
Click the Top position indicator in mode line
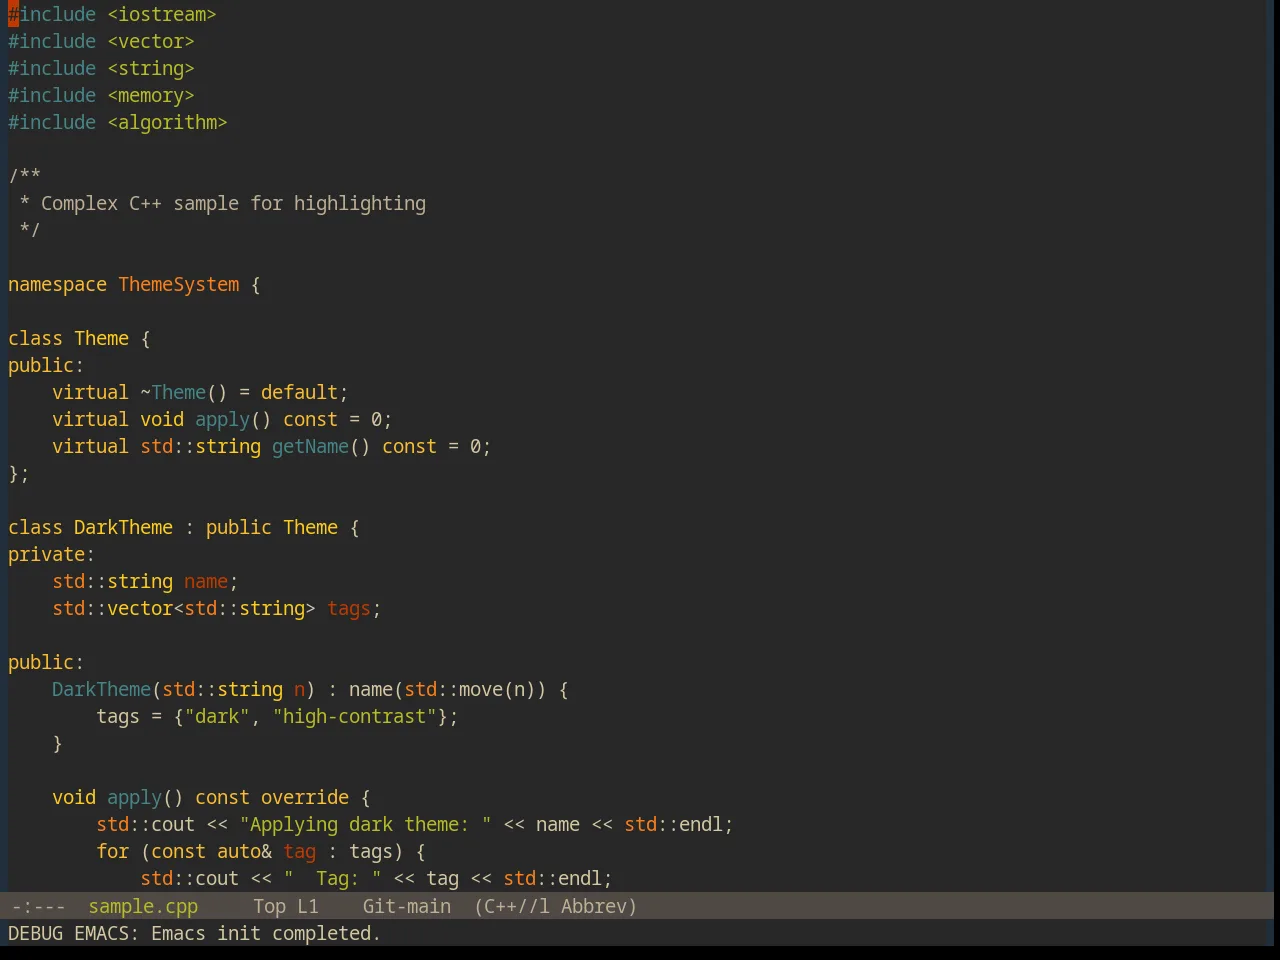(x=270, y=907)
